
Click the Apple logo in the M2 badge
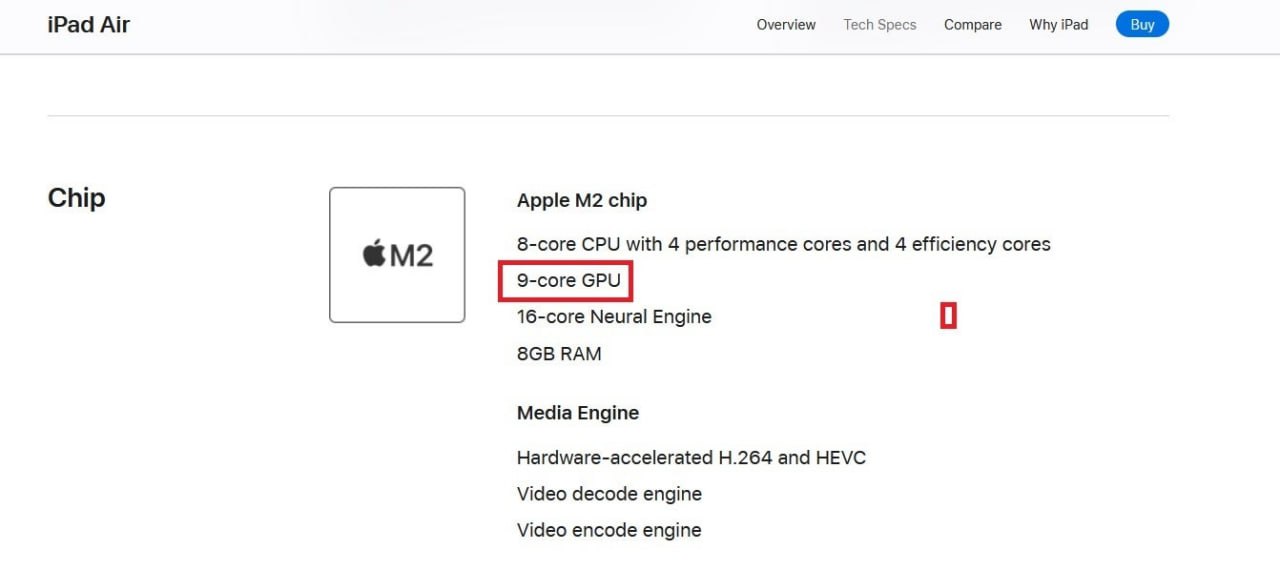tap(374, 255)
